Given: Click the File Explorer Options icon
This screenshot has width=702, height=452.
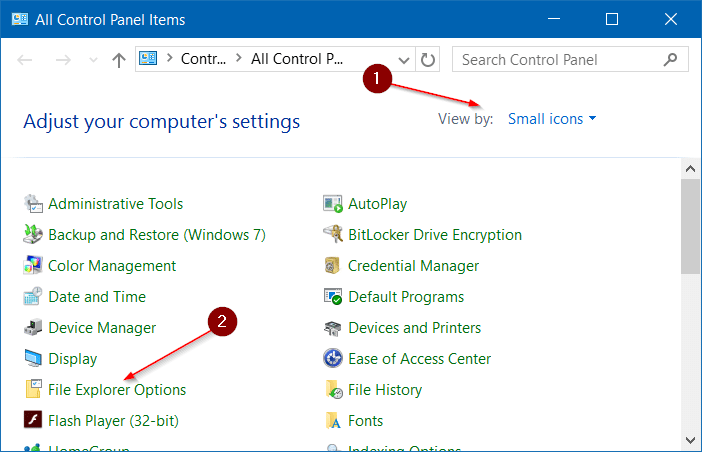Looking at the screenshot, I should 33,389.
